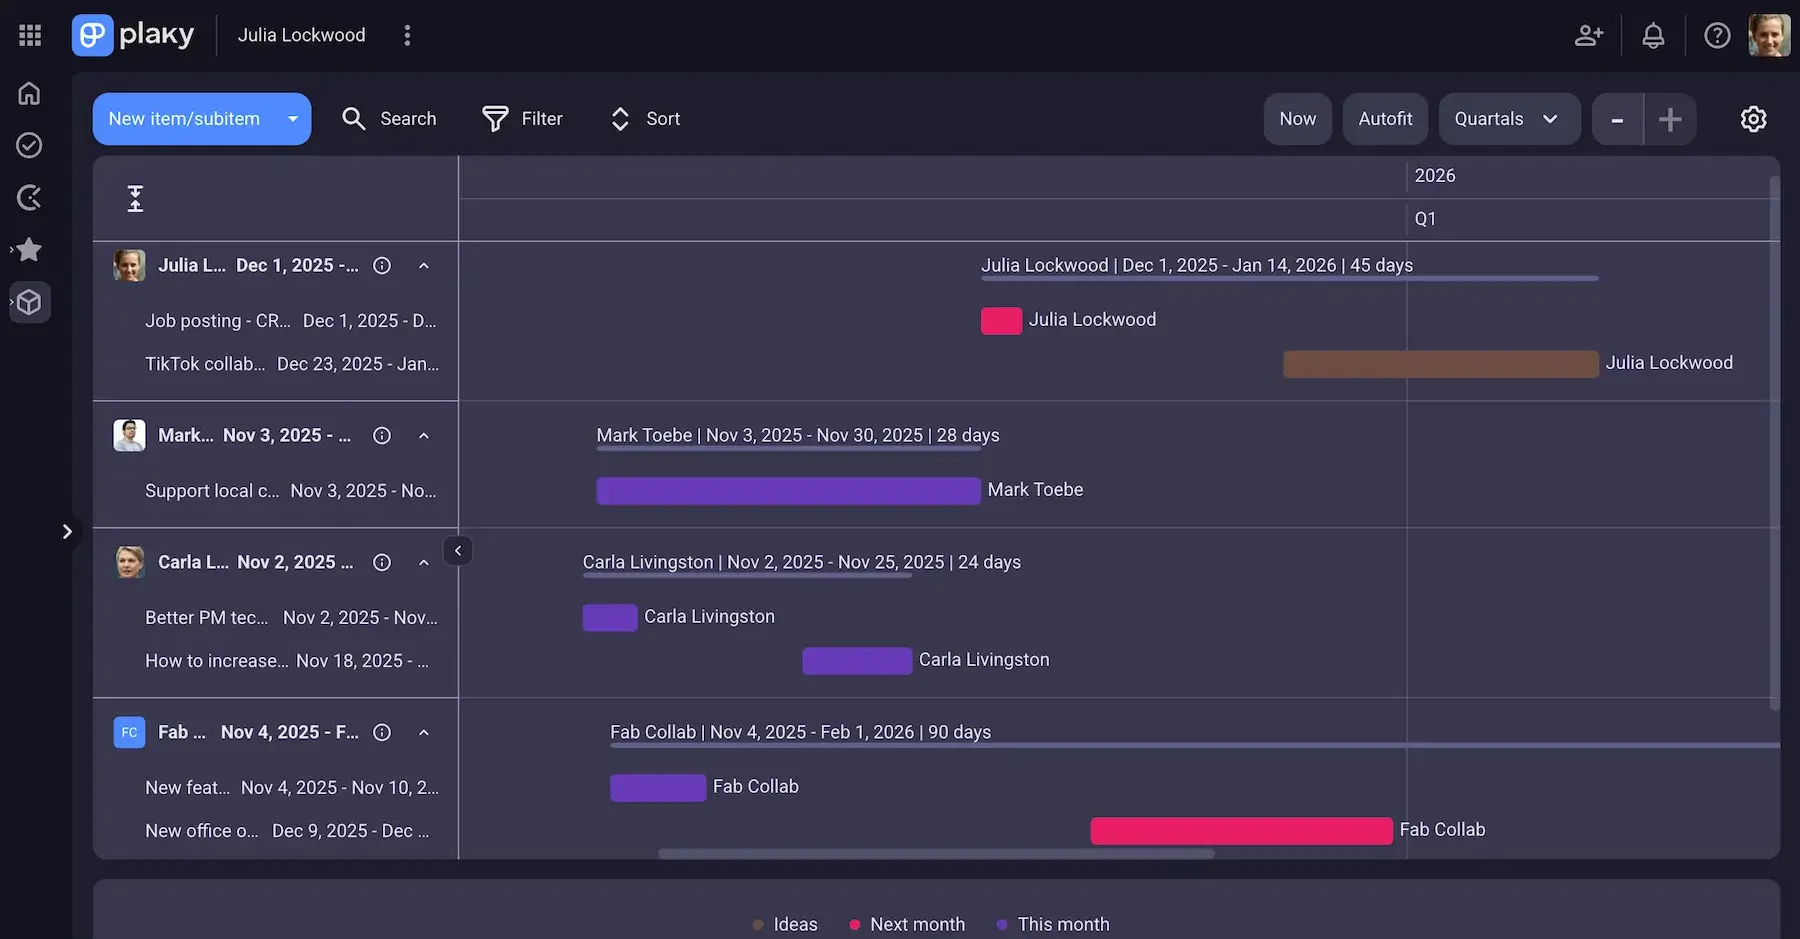This screenshot has width=1800, height=939.
Task: Click Julia Lockwood's avatar in the list
Action: coord(129,265)
